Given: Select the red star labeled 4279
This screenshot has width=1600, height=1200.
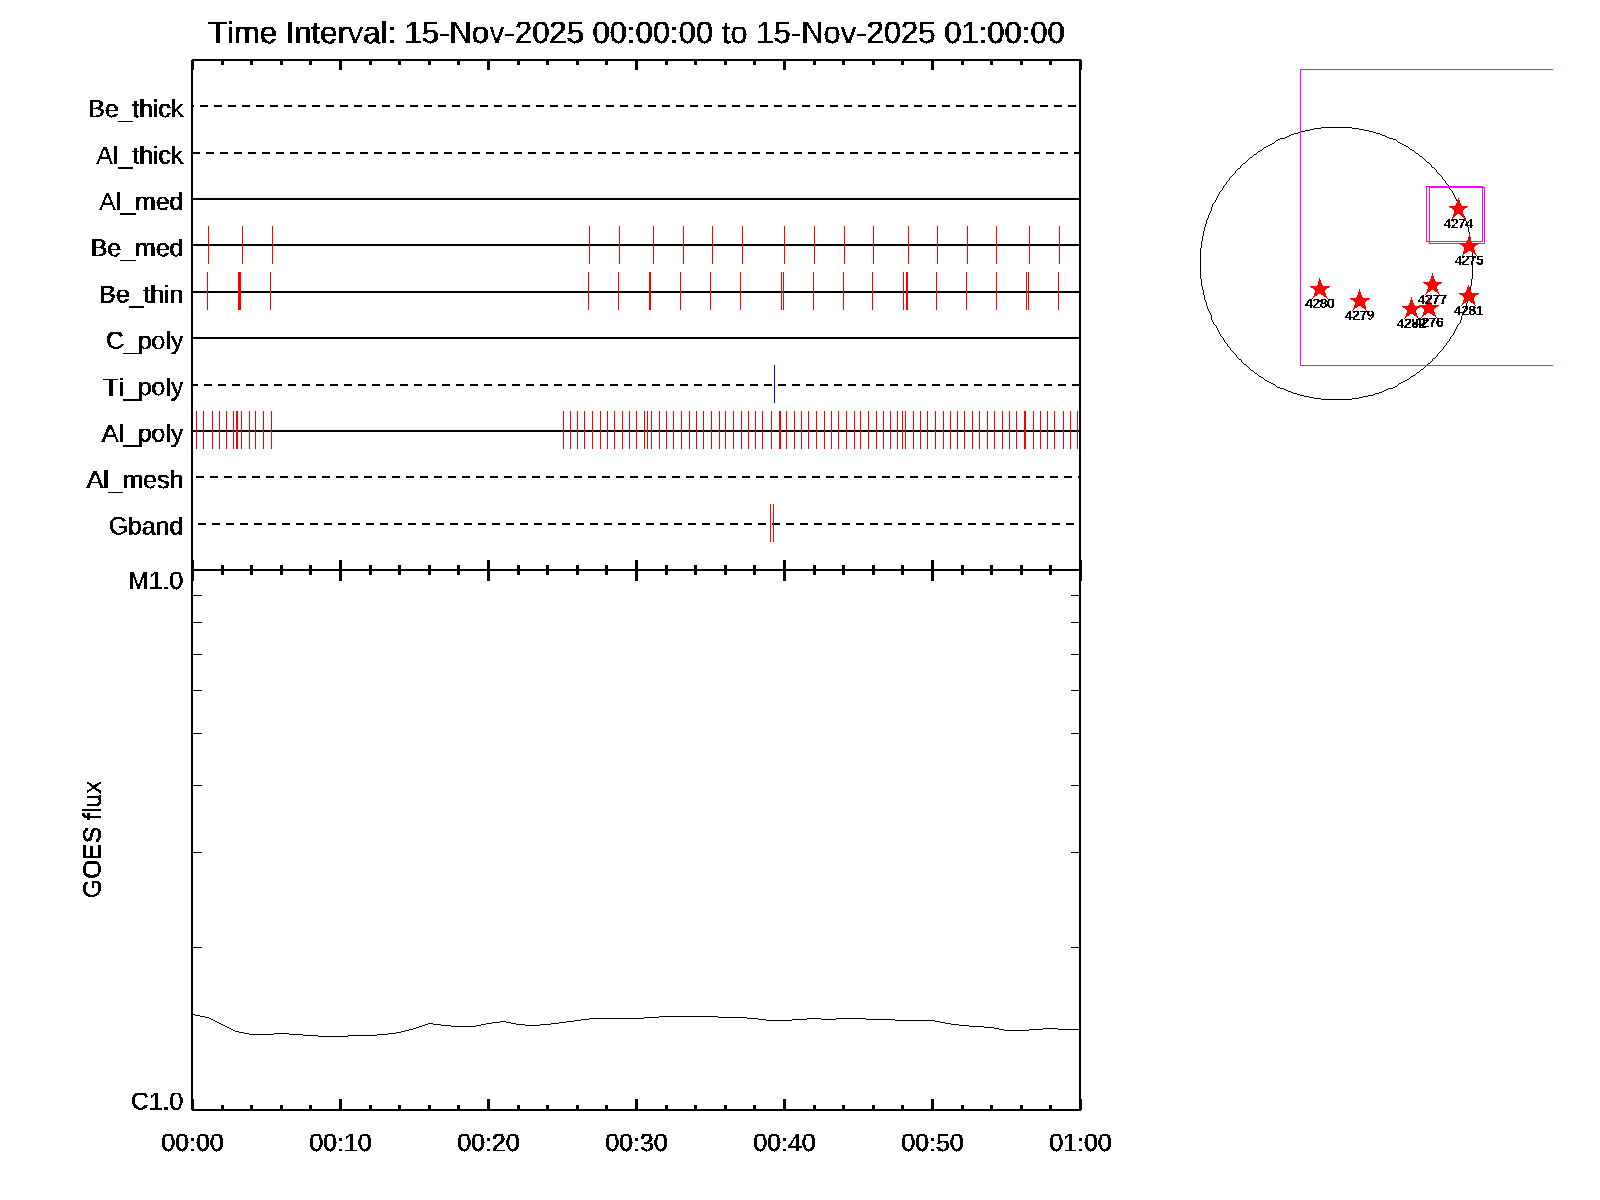Looking at the screenshot, I should tap(1359, 301).
